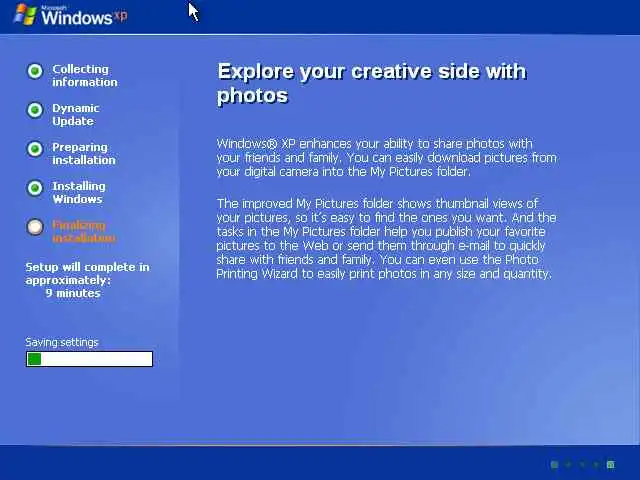640x480 pixels.
Task: Click the green bullet beside Installing Windows
Action: point(35,188)
